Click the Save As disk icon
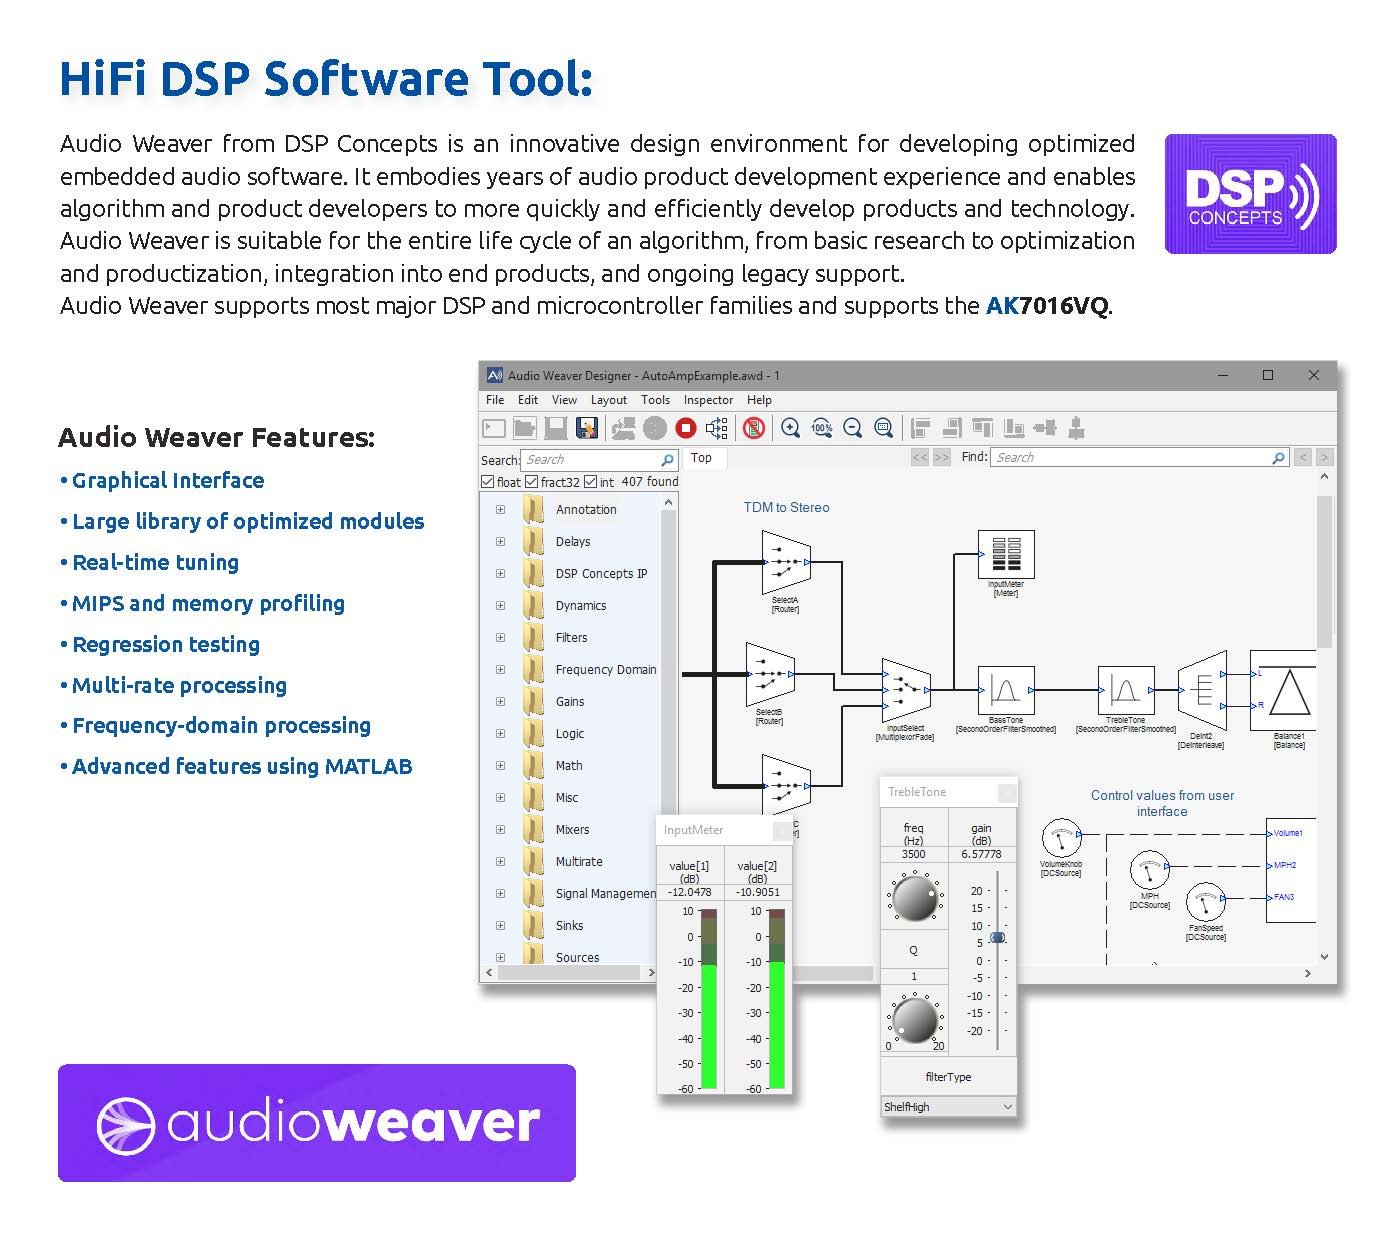 point(587,428)
